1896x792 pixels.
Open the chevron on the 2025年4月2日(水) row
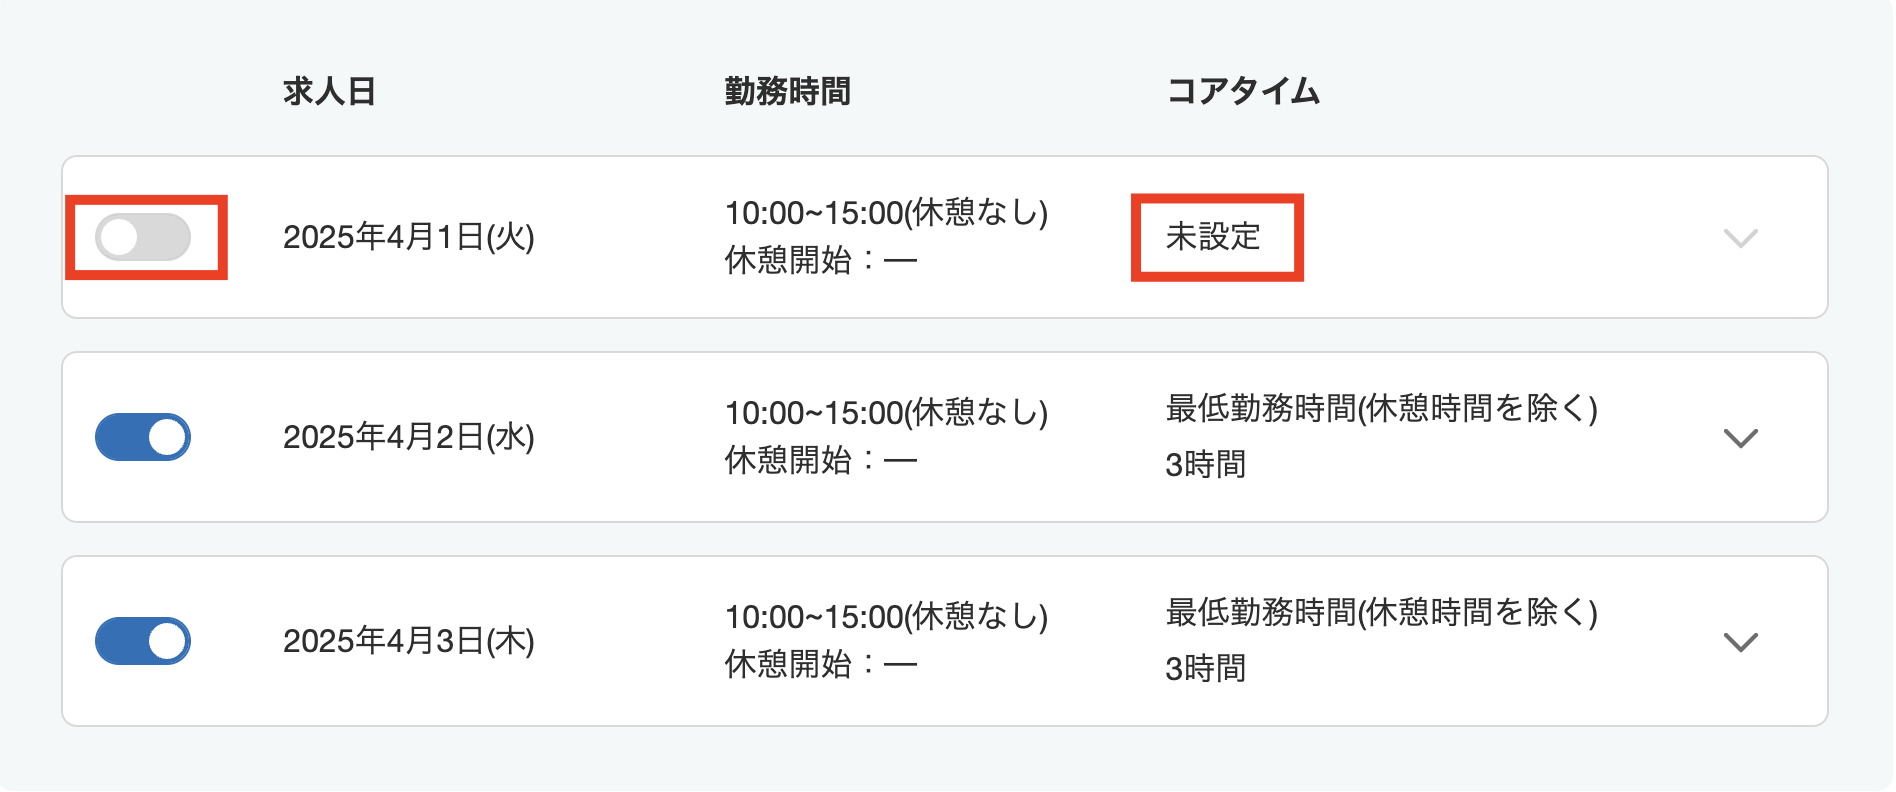[1741, 437]
